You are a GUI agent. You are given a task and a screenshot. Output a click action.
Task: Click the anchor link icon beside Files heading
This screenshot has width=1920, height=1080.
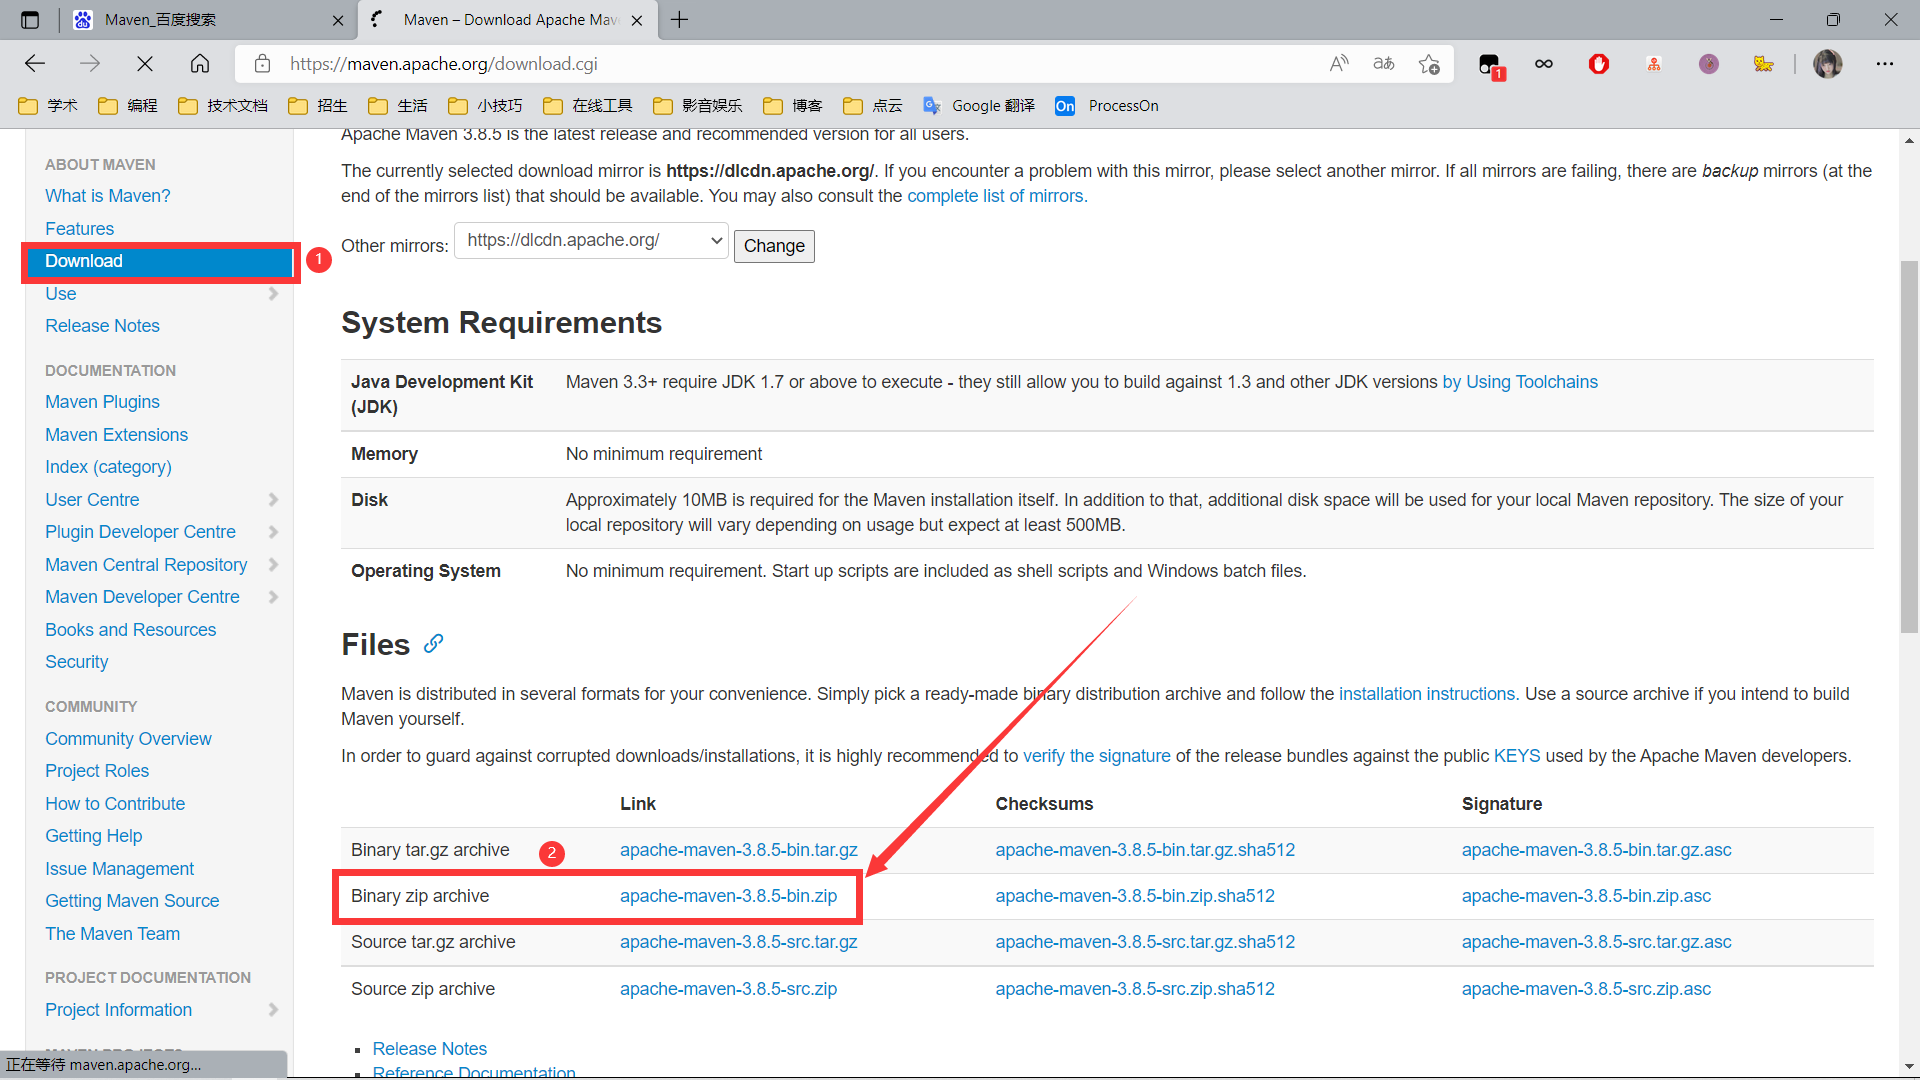pyautogui.click(x=433, y=644)
